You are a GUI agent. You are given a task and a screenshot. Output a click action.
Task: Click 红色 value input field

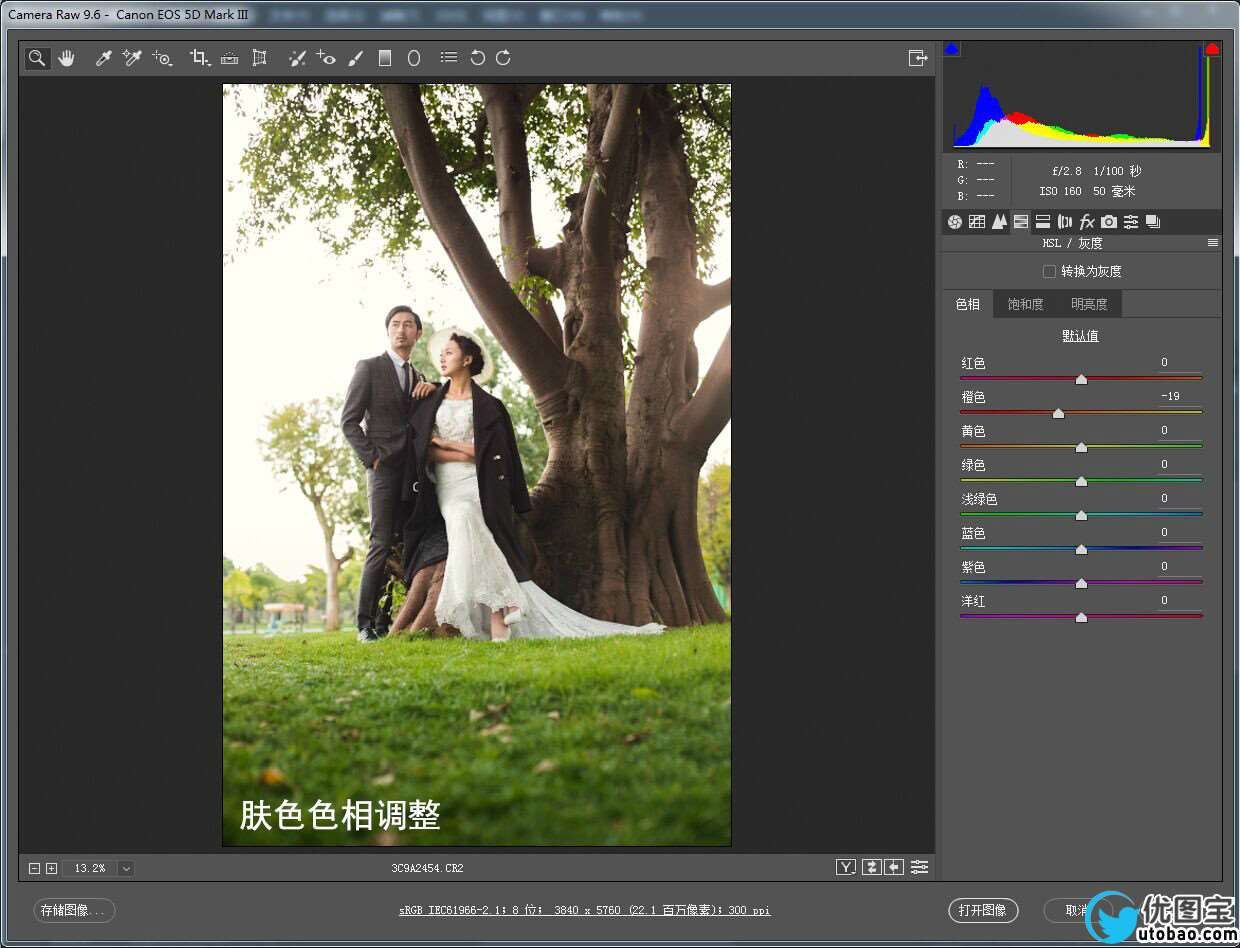[1179, 363]
